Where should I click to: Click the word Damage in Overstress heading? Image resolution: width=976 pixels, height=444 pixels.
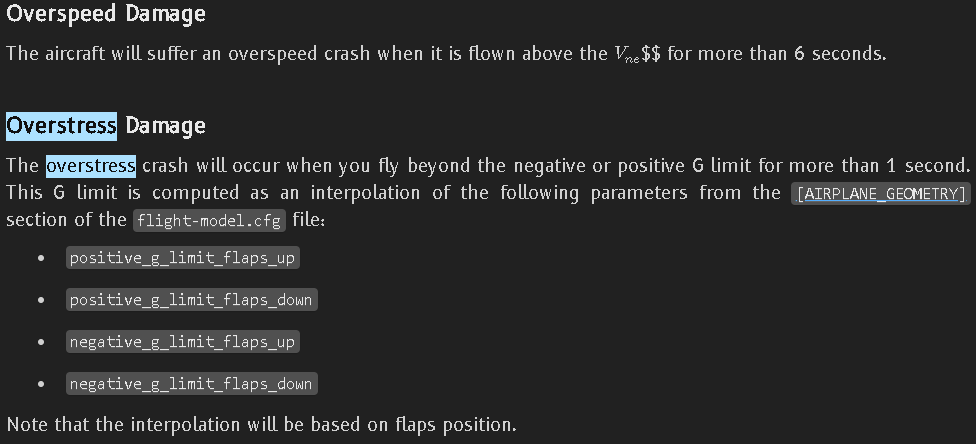pos(165,126)
